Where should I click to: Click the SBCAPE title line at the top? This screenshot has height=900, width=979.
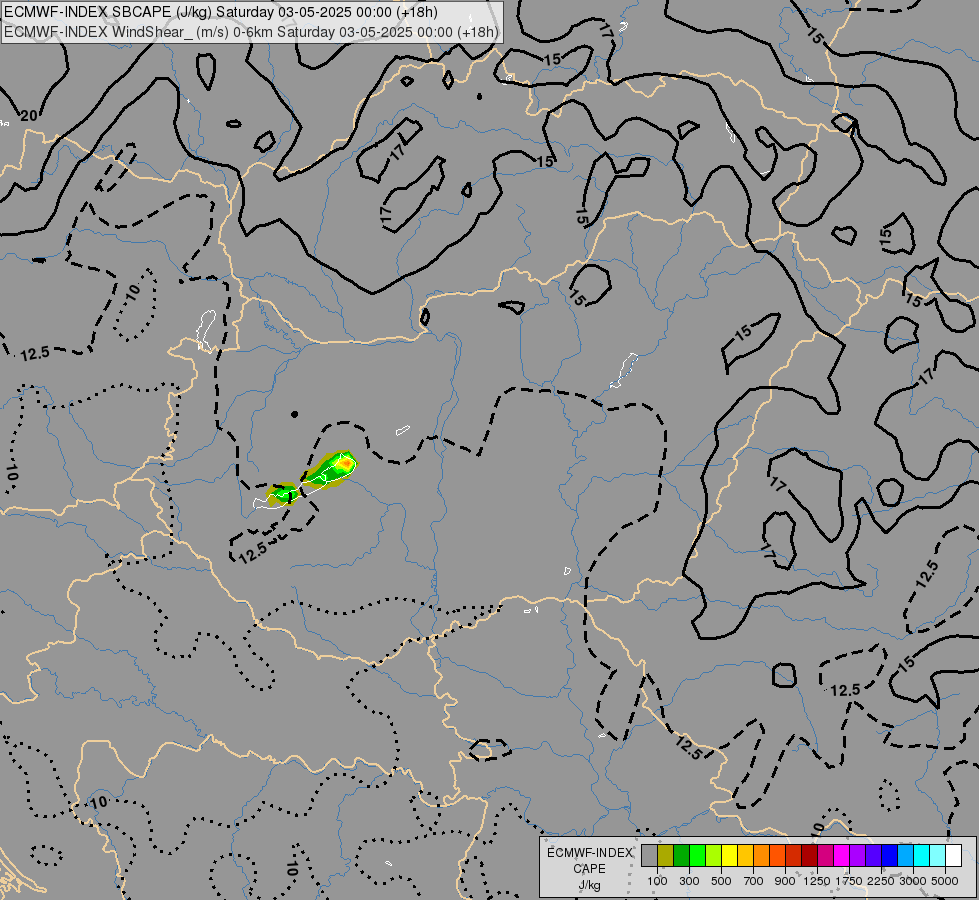220,12
